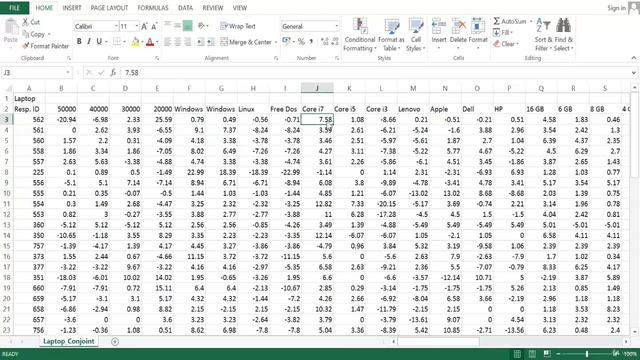Switch to the REVIEW tab

click(213, 8)
